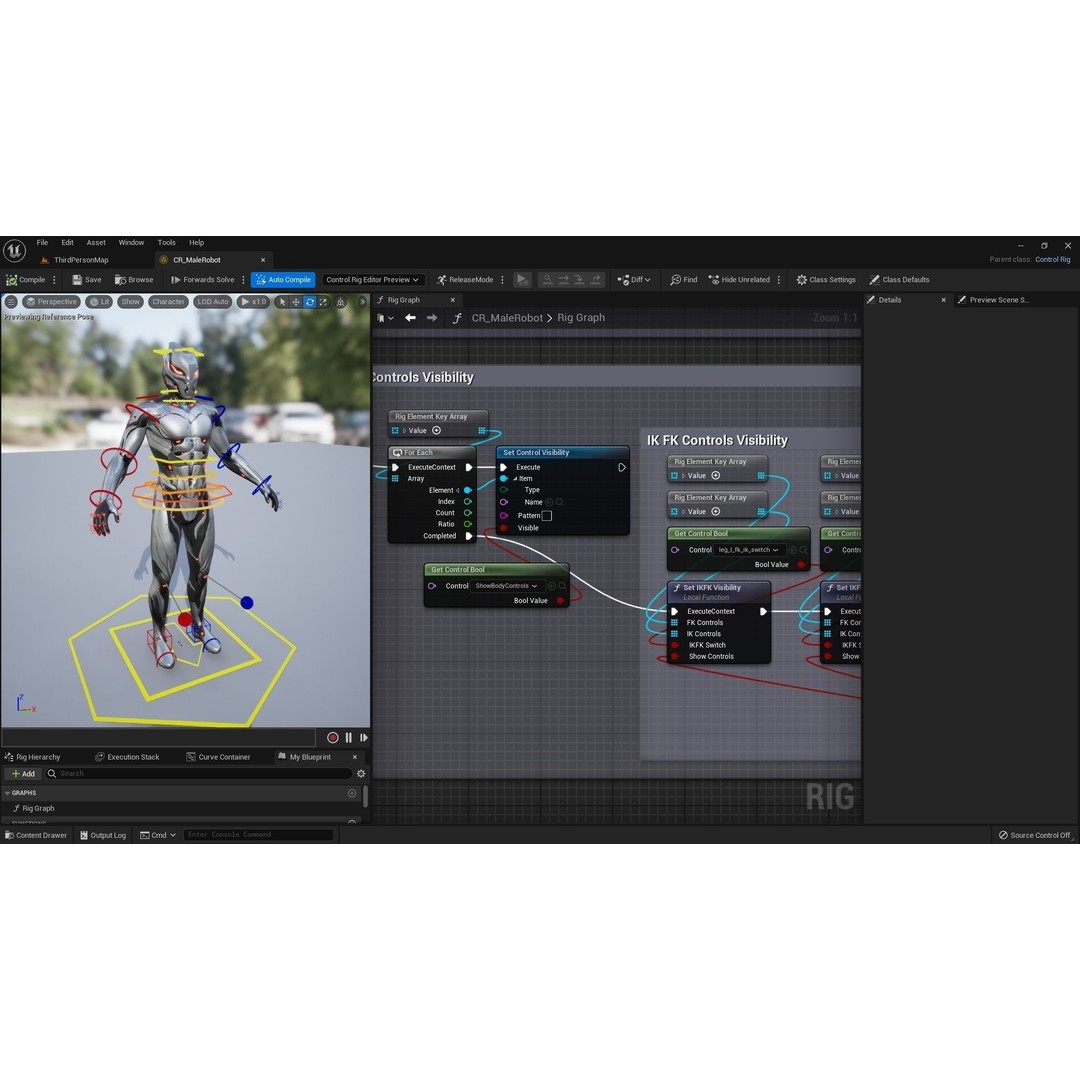Navigate back in graph history

[411, 318]
